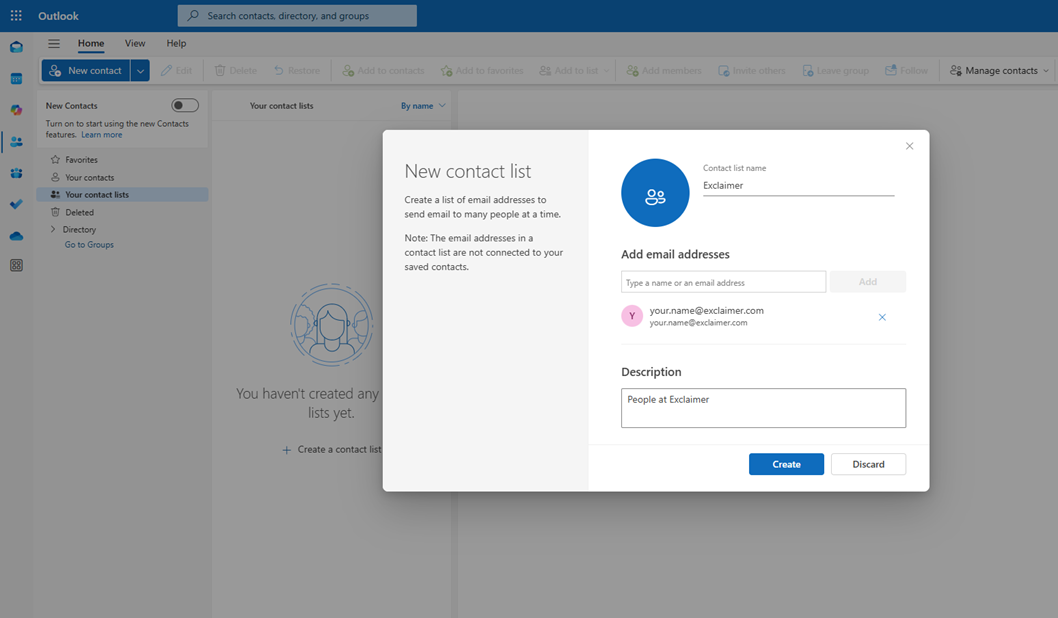Screen dimensions: 1058x618
Task: Remove your.name@exclaimer.com from the list
Action: tap(882, 317)
